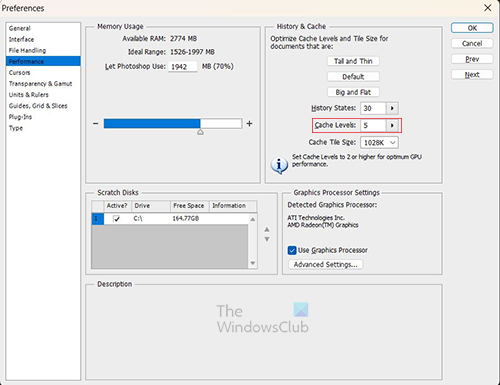Open Advanced Settings for graphics processor
The image size is (500, 385).
(x=325, y=264)
